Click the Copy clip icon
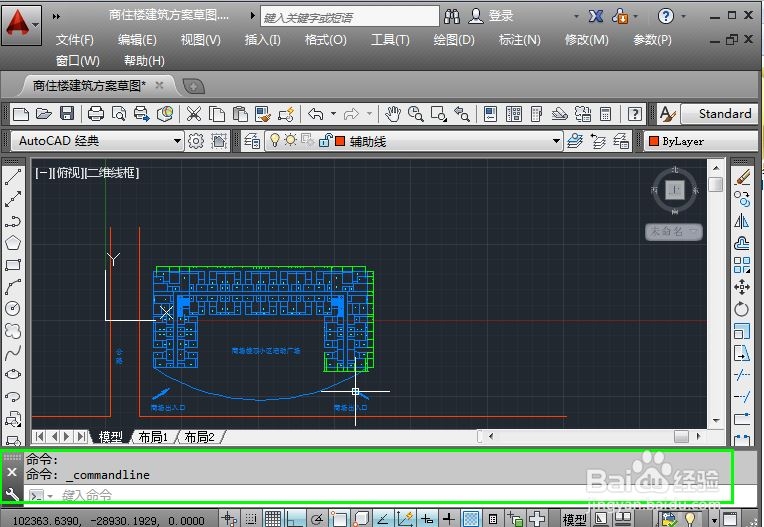This screenshot has height=527, width=764. (x=217, y=114)
